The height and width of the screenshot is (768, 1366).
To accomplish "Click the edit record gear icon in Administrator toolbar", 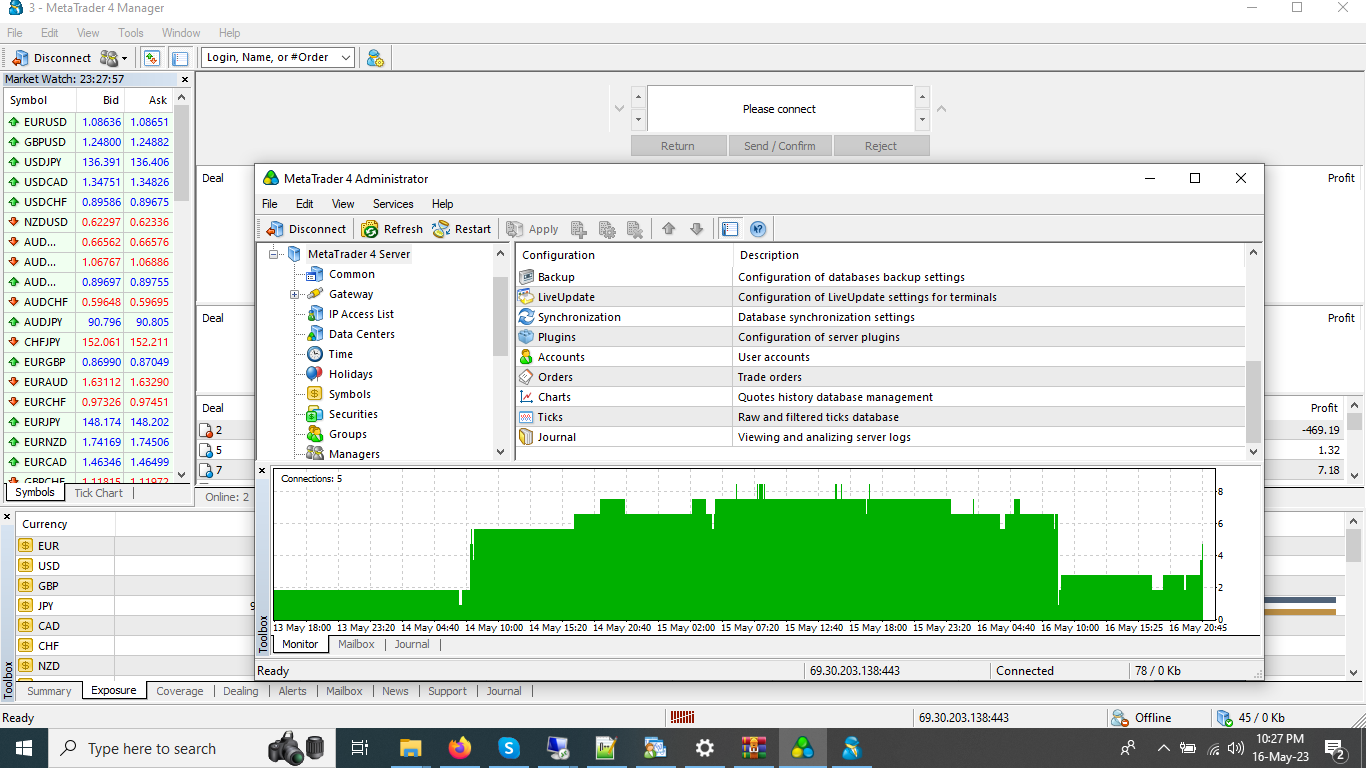I will (607, 229).
